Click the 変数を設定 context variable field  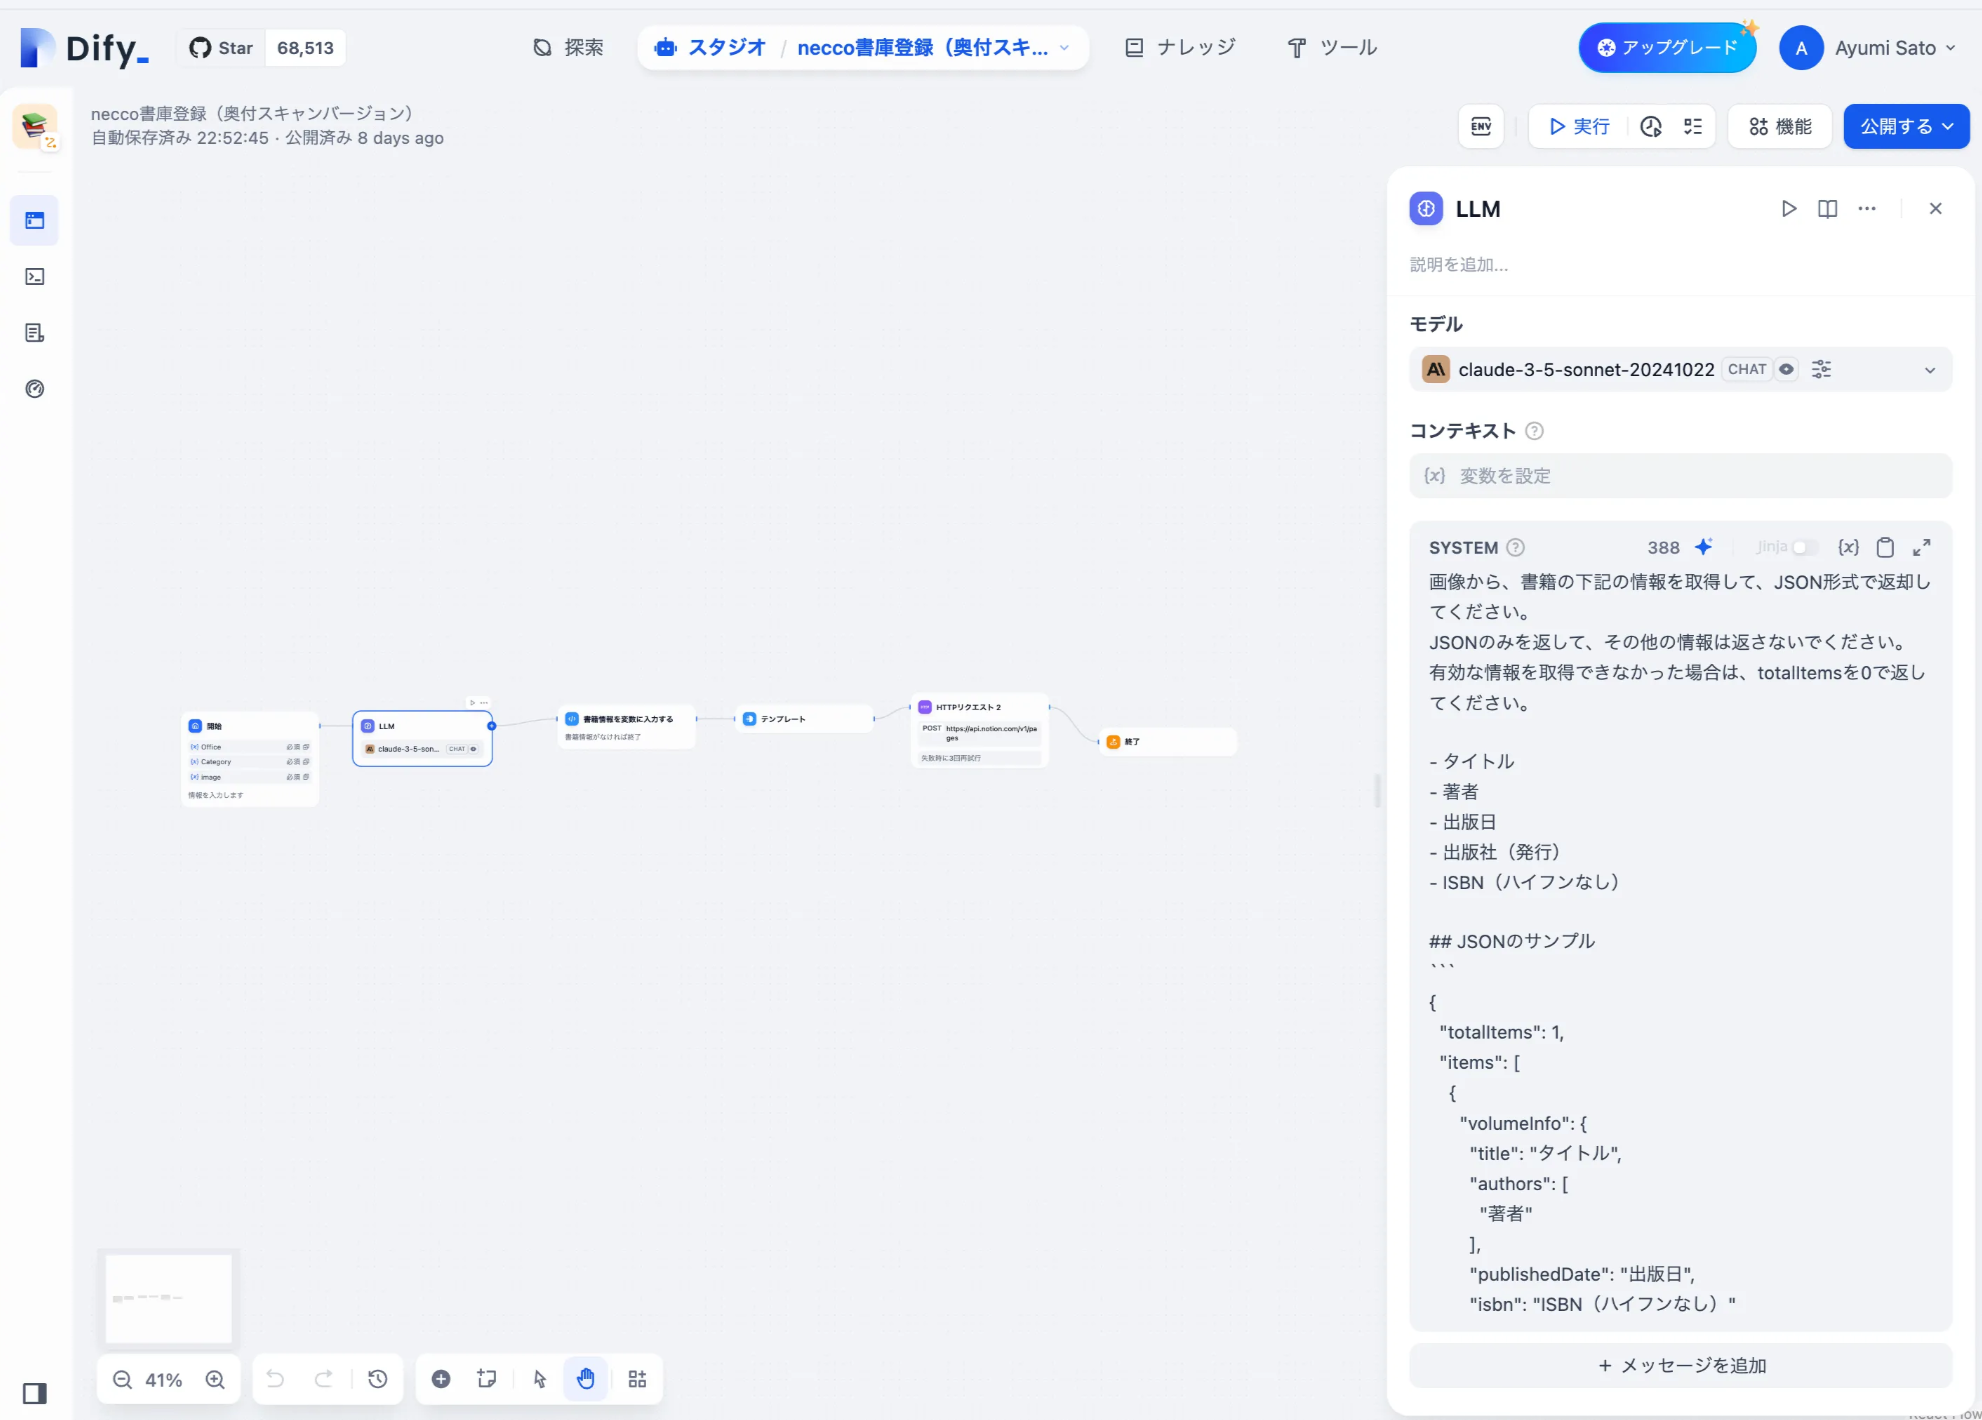coord(1680,476)
